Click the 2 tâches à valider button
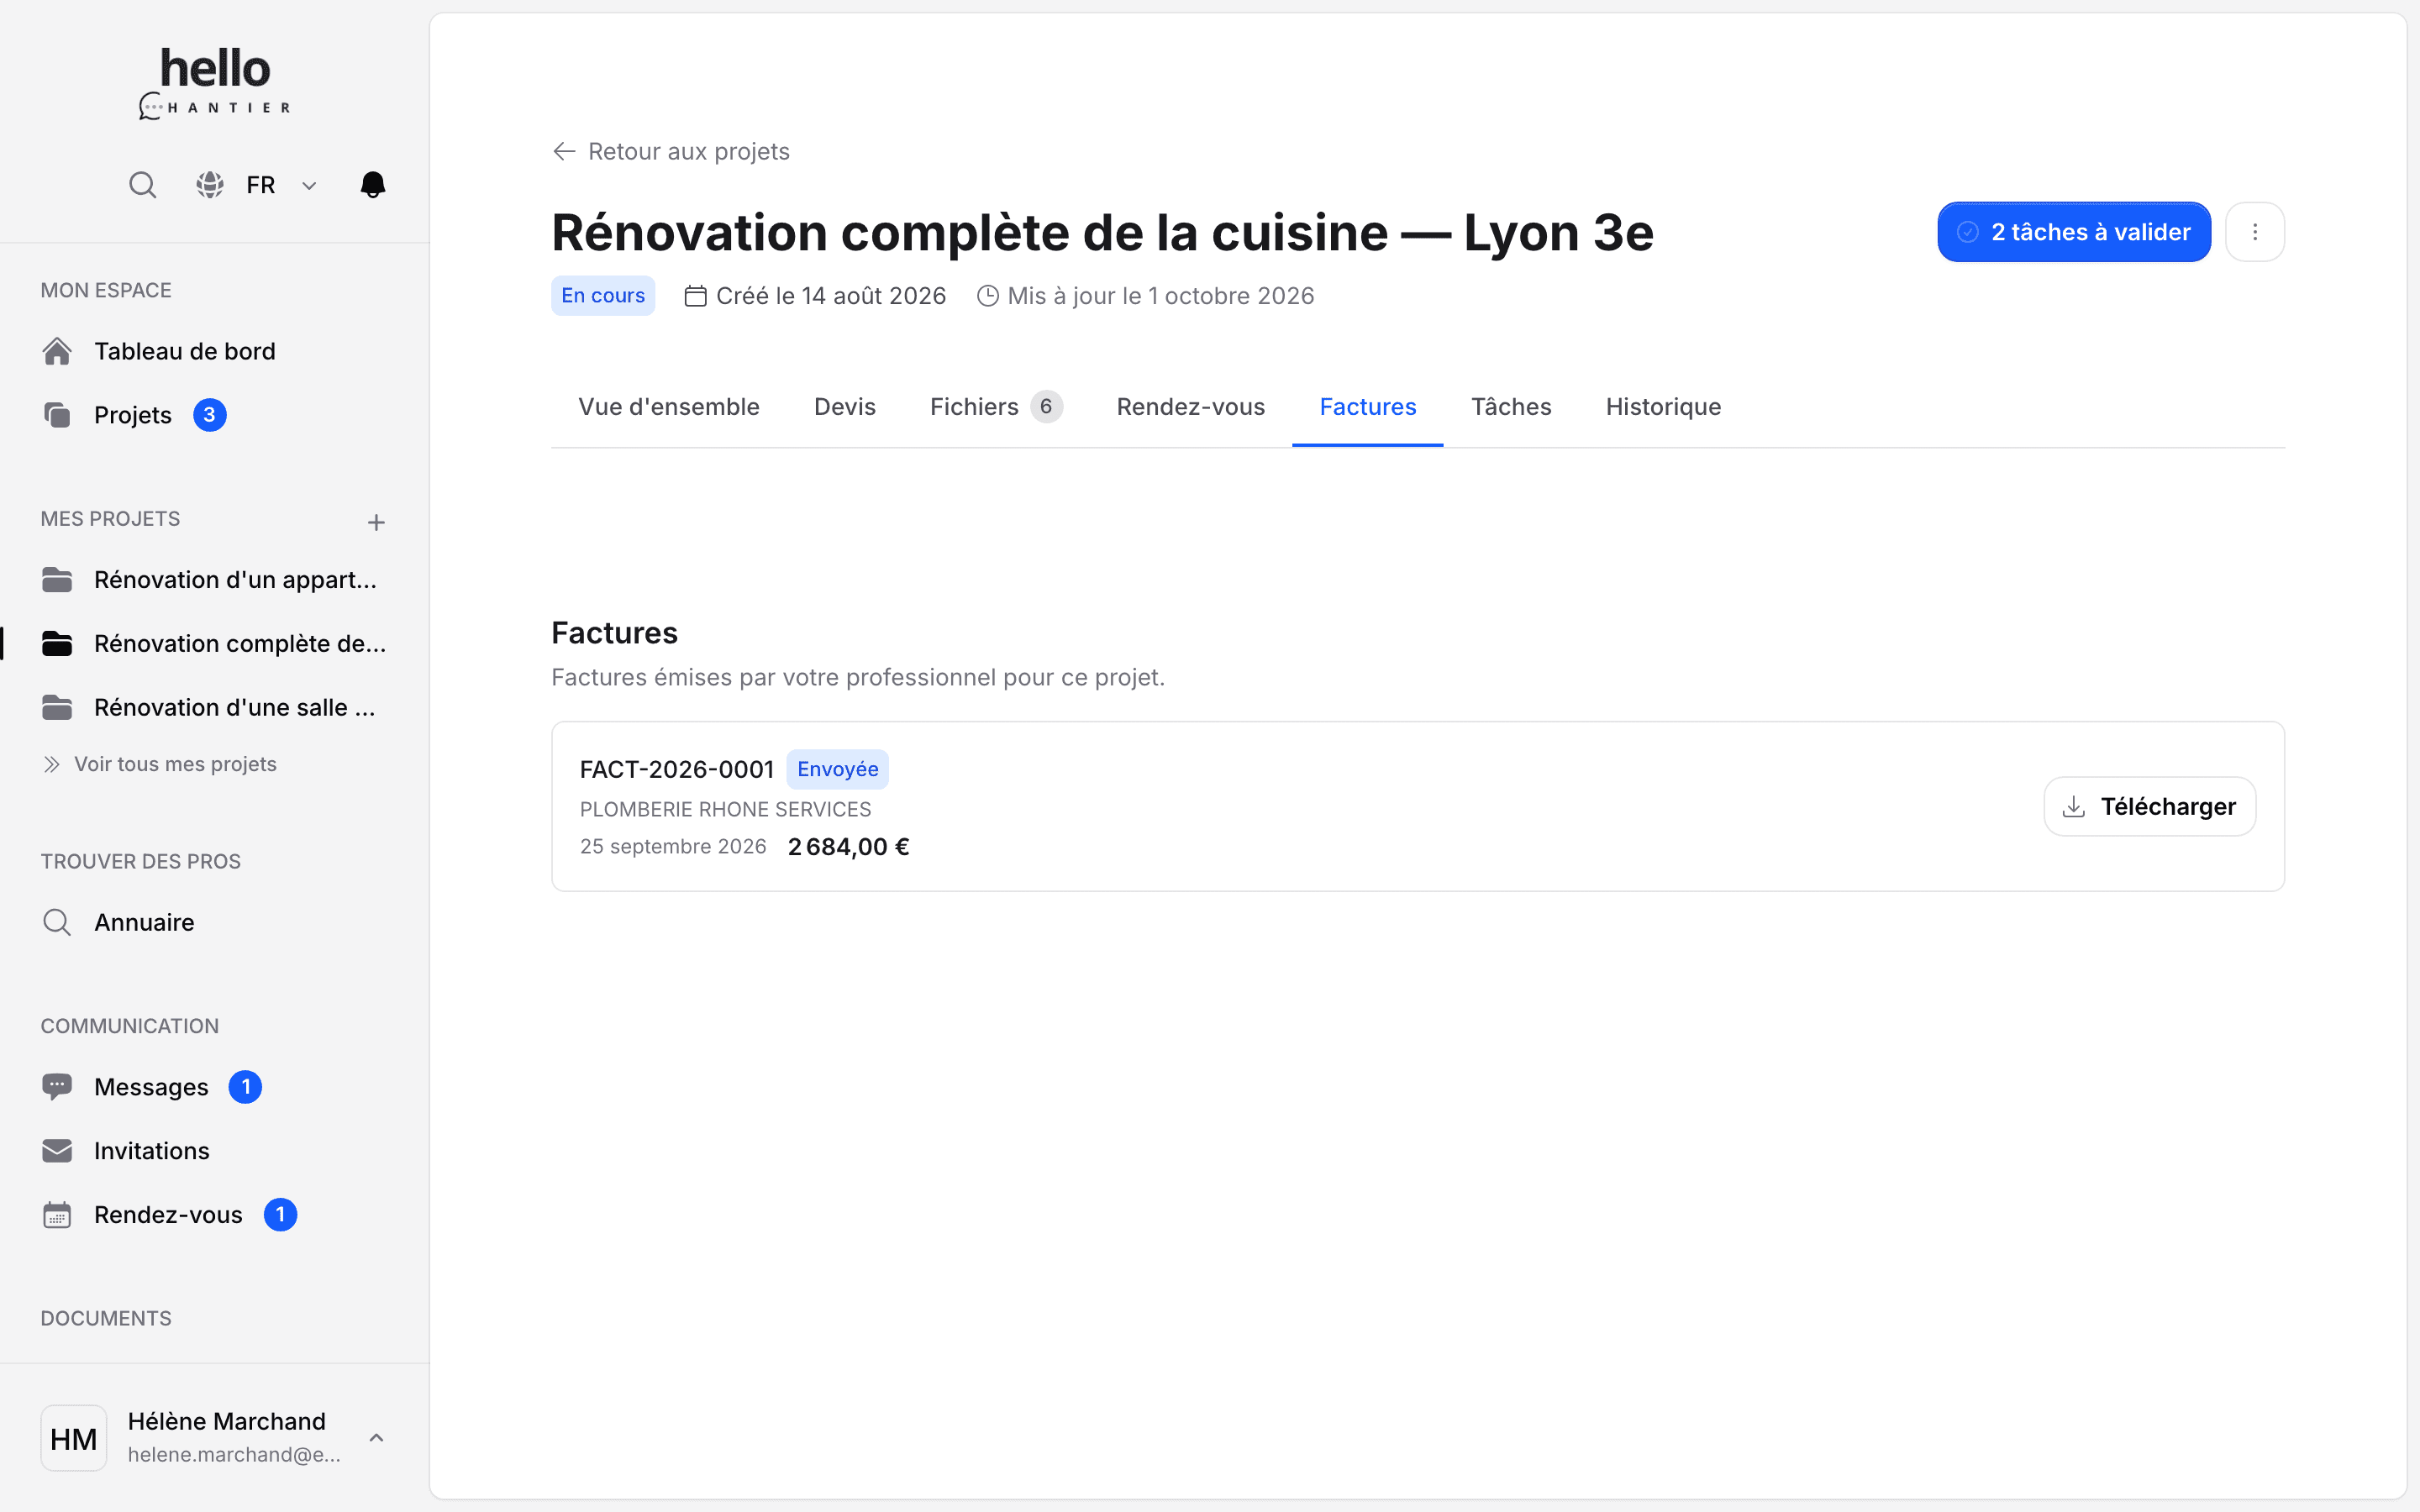 tap(2074, 232)
